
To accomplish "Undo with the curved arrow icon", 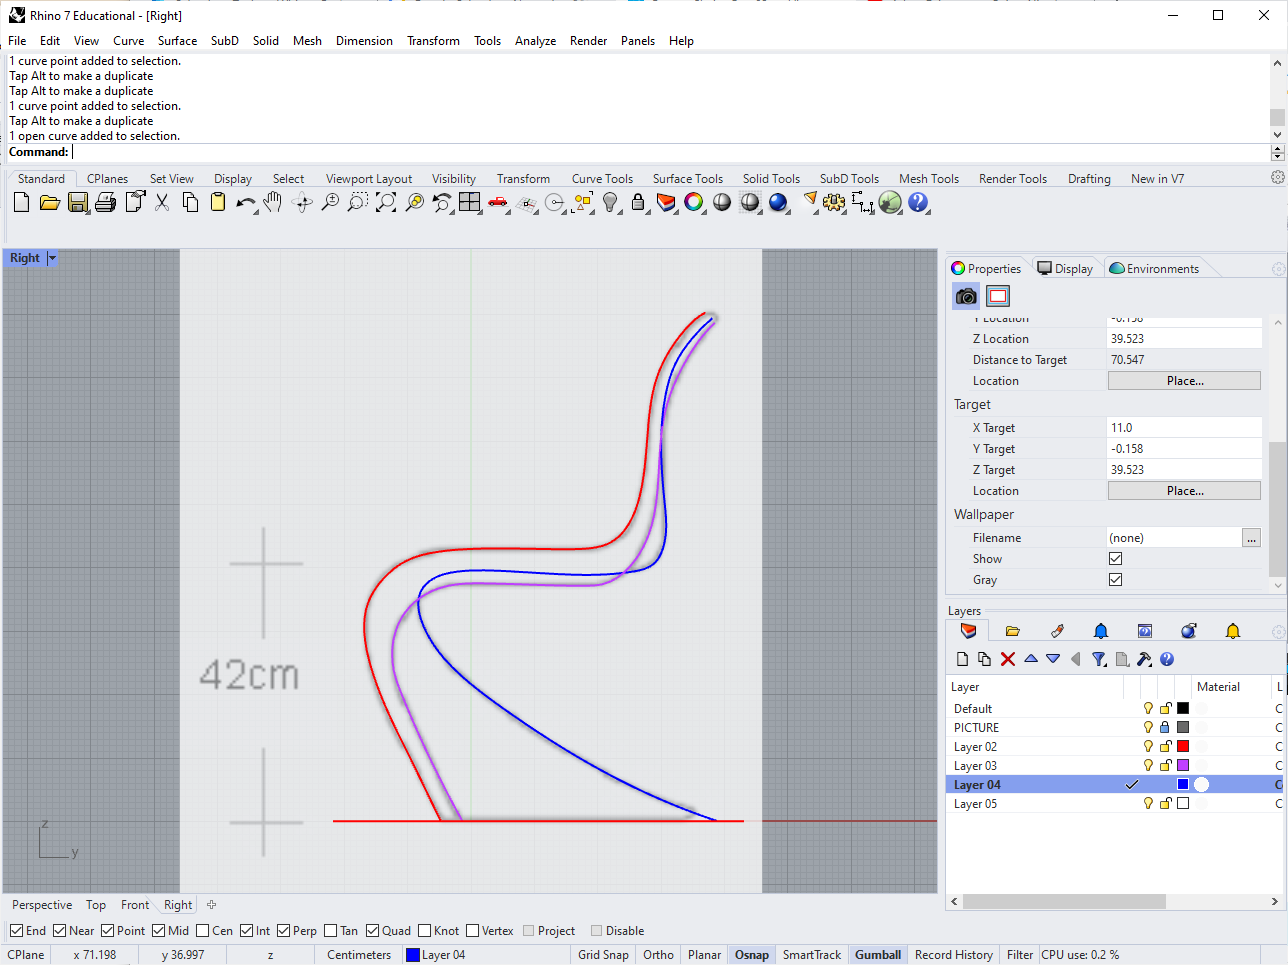I will (246, 203).
